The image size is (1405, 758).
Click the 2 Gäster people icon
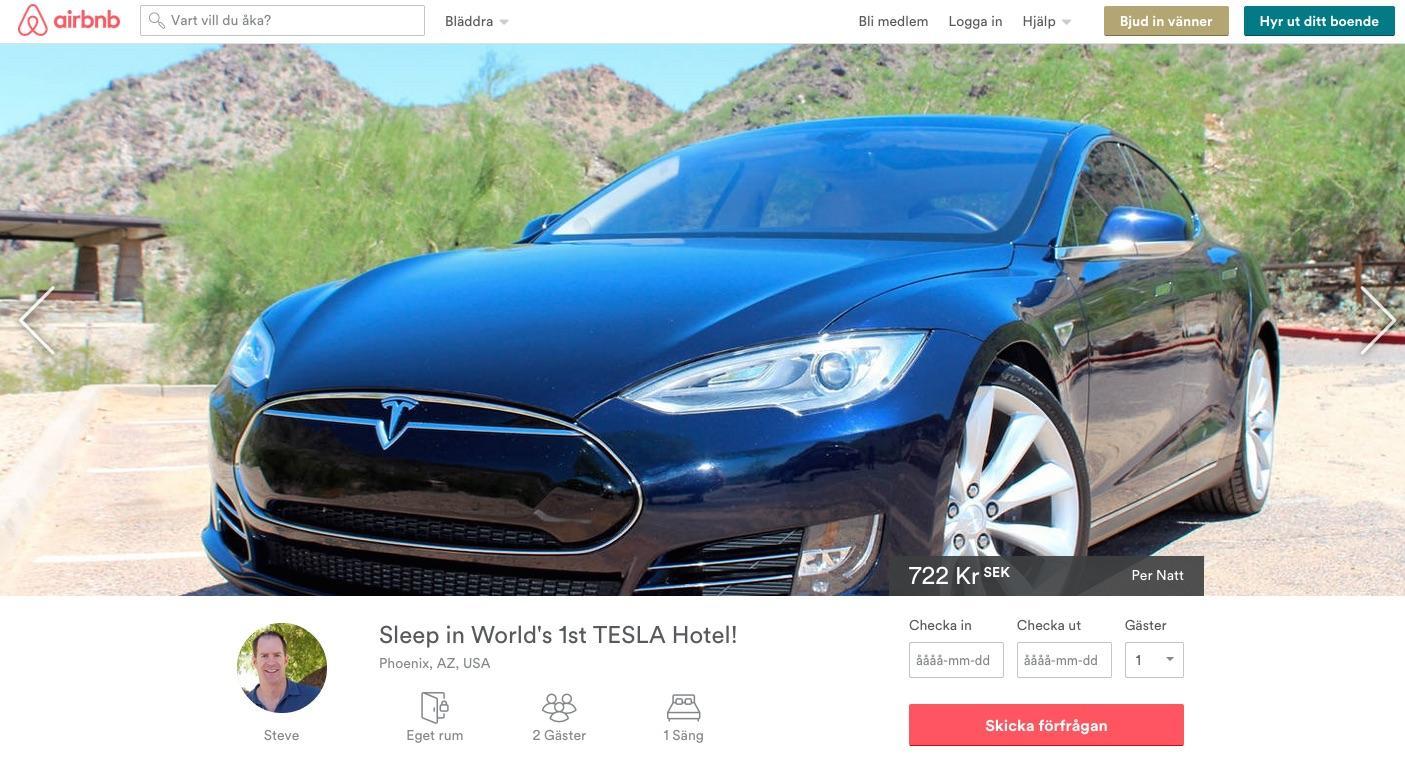coord(559,707)
